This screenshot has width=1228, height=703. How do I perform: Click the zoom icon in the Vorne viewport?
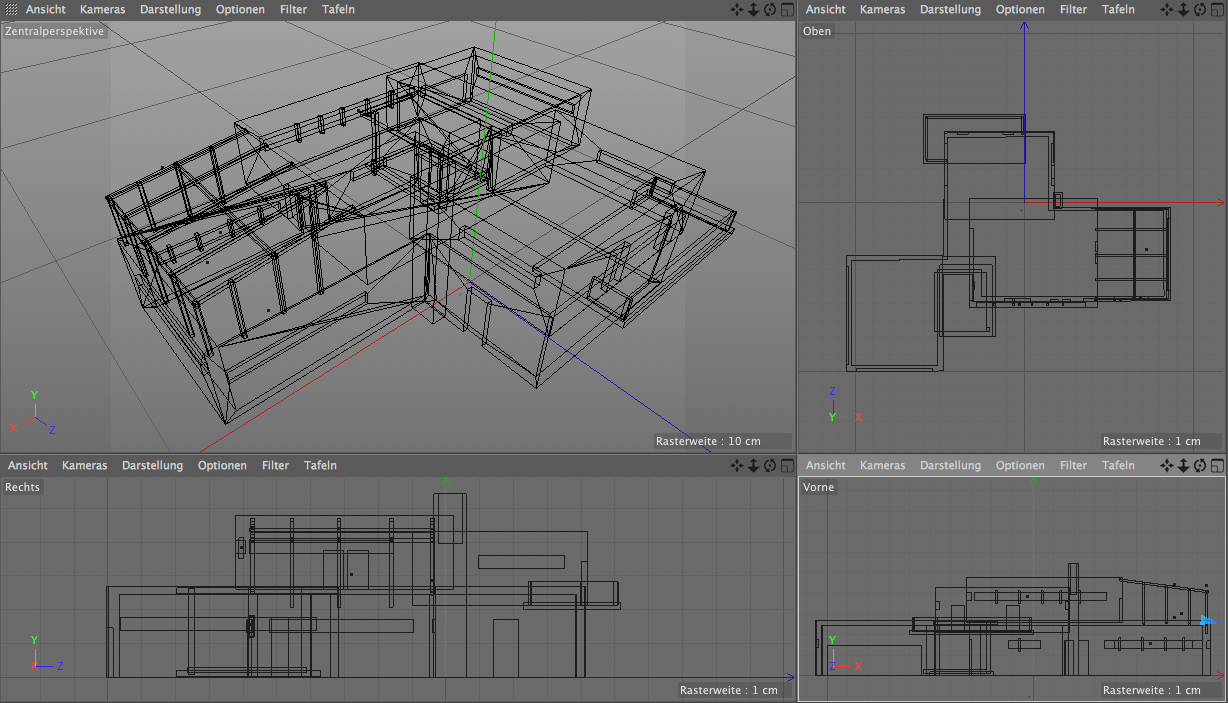pyautogui.click(x=1183, y=466)
